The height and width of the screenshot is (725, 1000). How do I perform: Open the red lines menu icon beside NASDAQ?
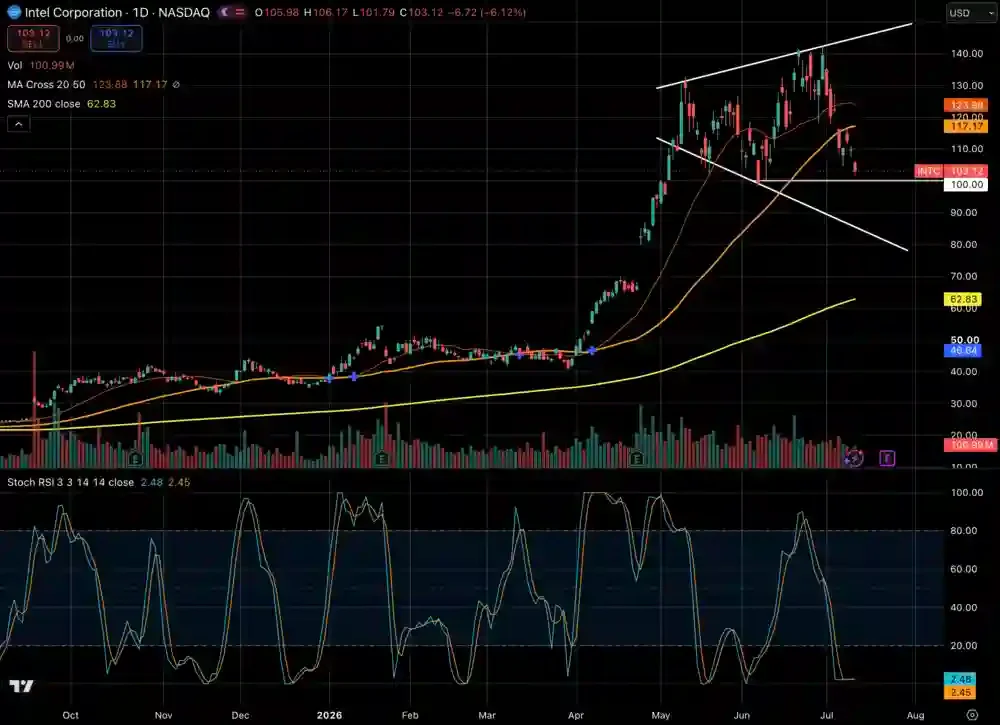[x=240, y=12]
